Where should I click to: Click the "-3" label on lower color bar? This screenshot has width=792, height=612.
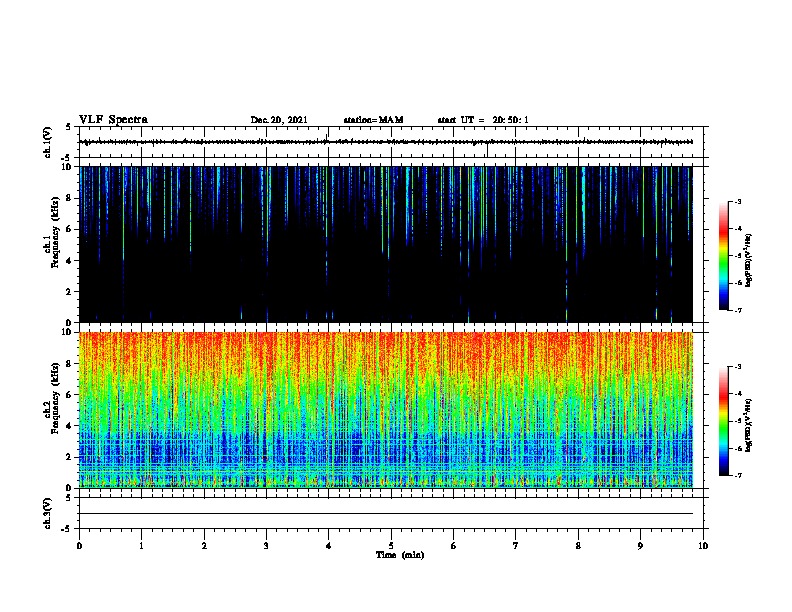(737, 367)
